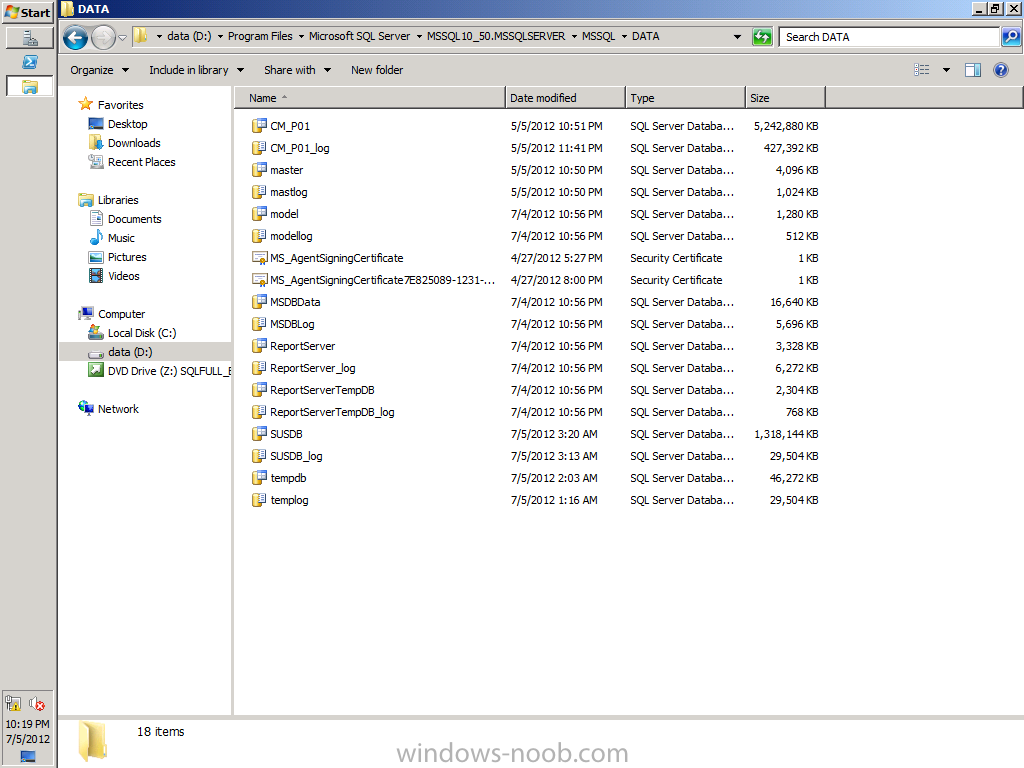Select the ReportServer file icon
Image resolution: width=1024 pixels, height=768 pixels.
[259, 345]
